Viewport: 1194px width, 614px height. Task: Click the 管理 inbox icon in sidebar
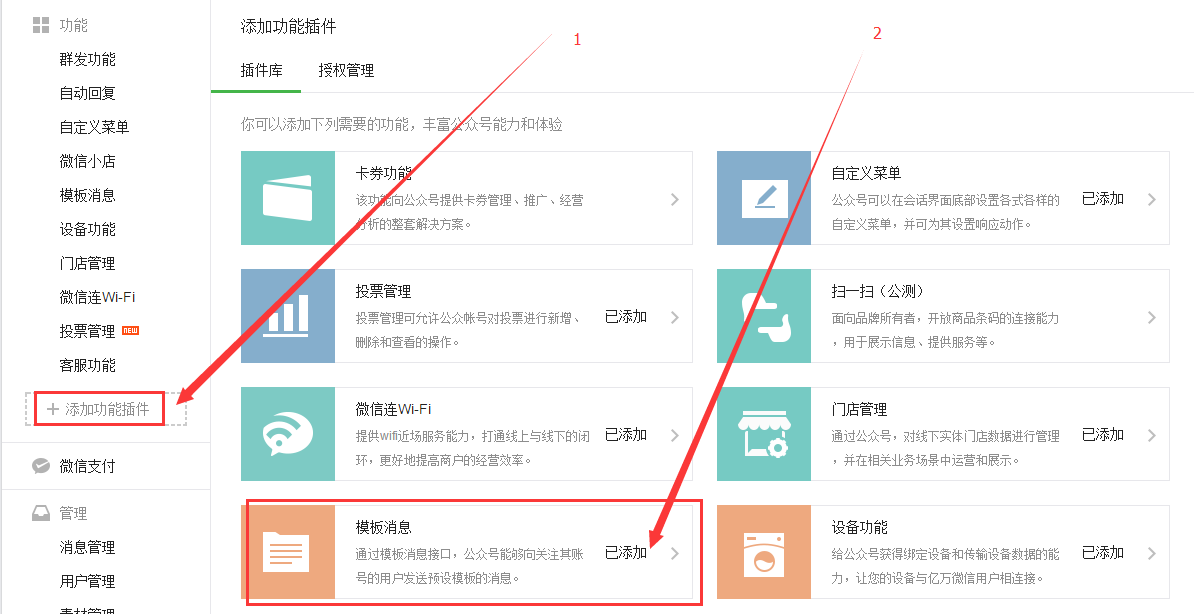[x=41, y=513]
